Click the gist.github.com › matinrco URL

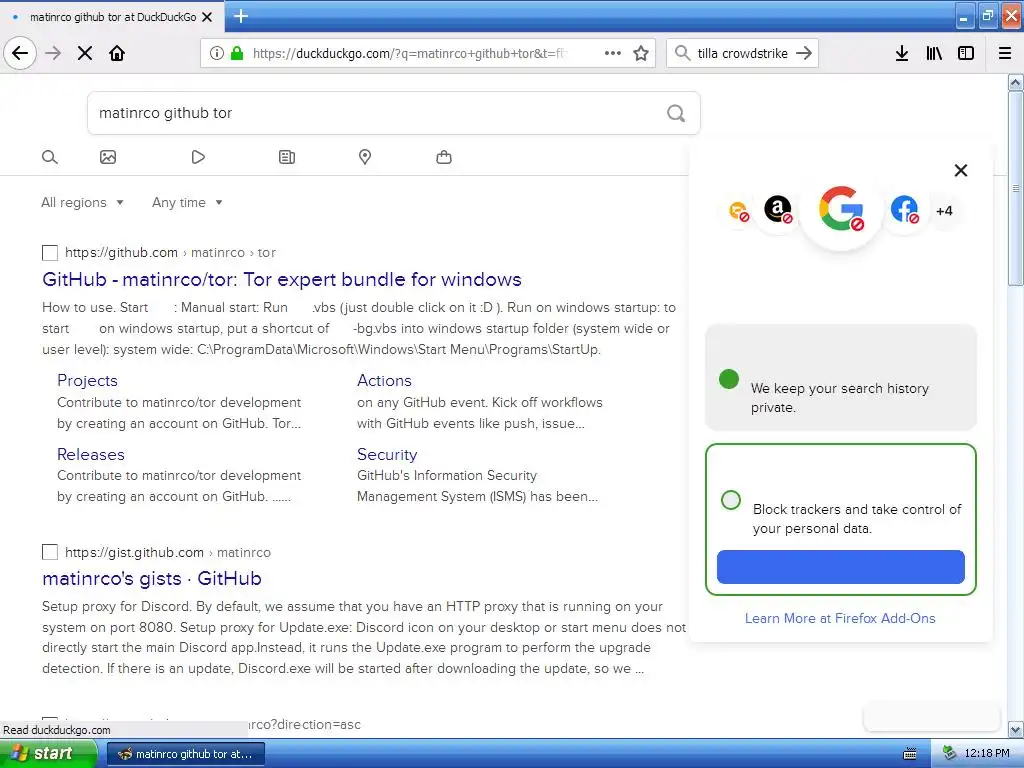[x=168, y=552]
